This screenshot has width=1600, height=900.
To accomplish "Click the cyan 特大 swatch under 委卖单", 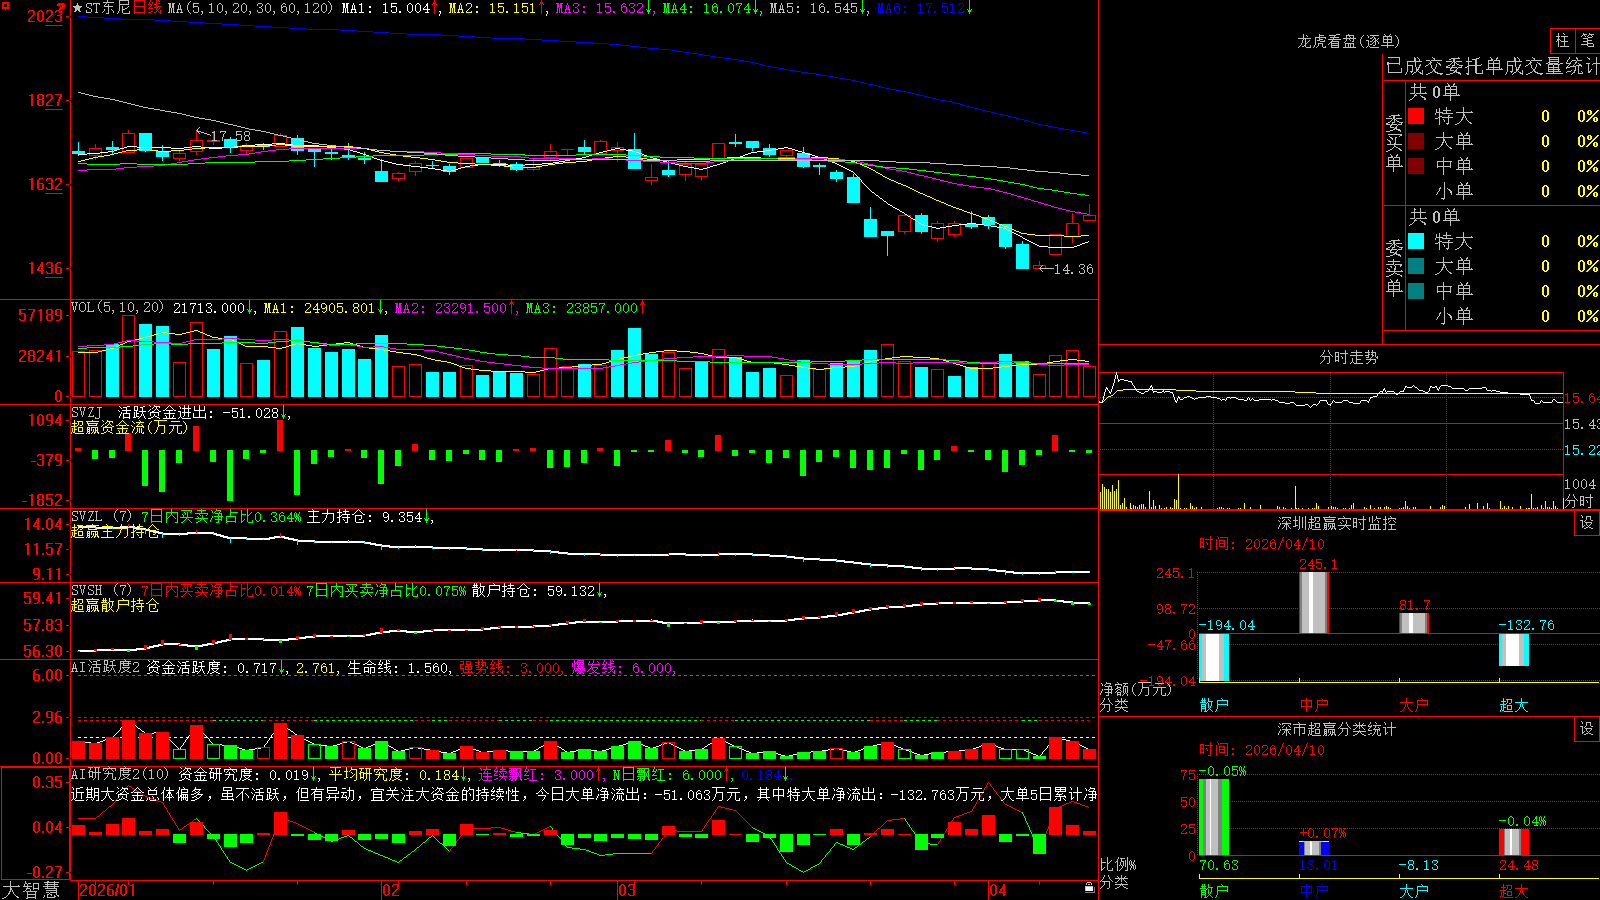I will pos(1416,241).
